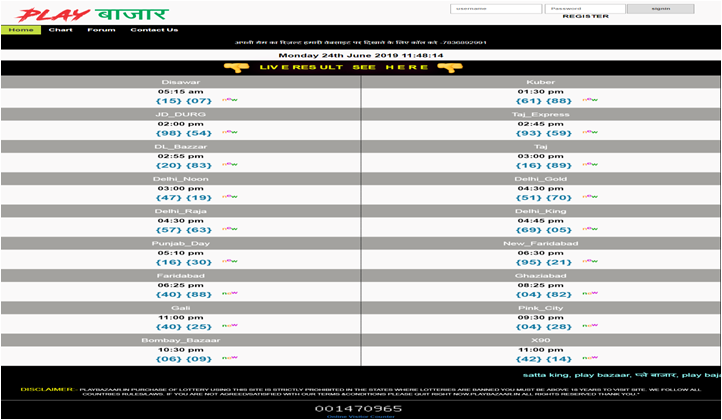This screenshot has height=420, width=722.
Task: Click the new badge in X90 row
Action: tap(590, 357)
